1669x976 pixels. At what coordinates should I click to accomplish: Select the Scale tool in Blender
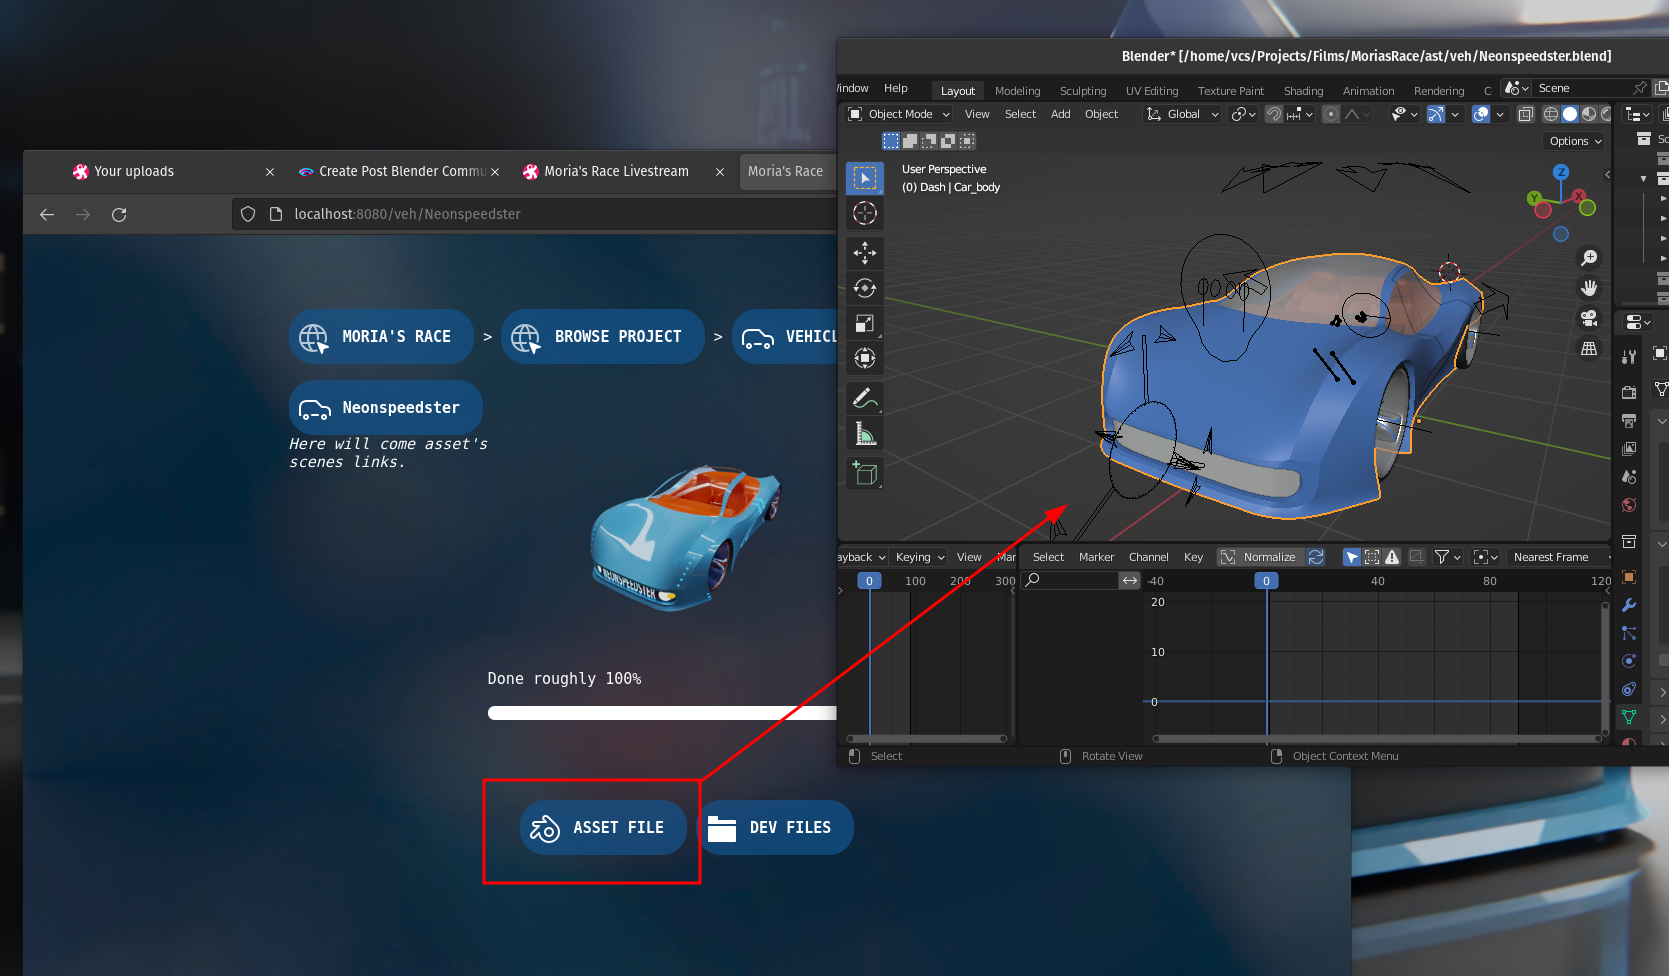pyautogui.click(x=865, y=323)
